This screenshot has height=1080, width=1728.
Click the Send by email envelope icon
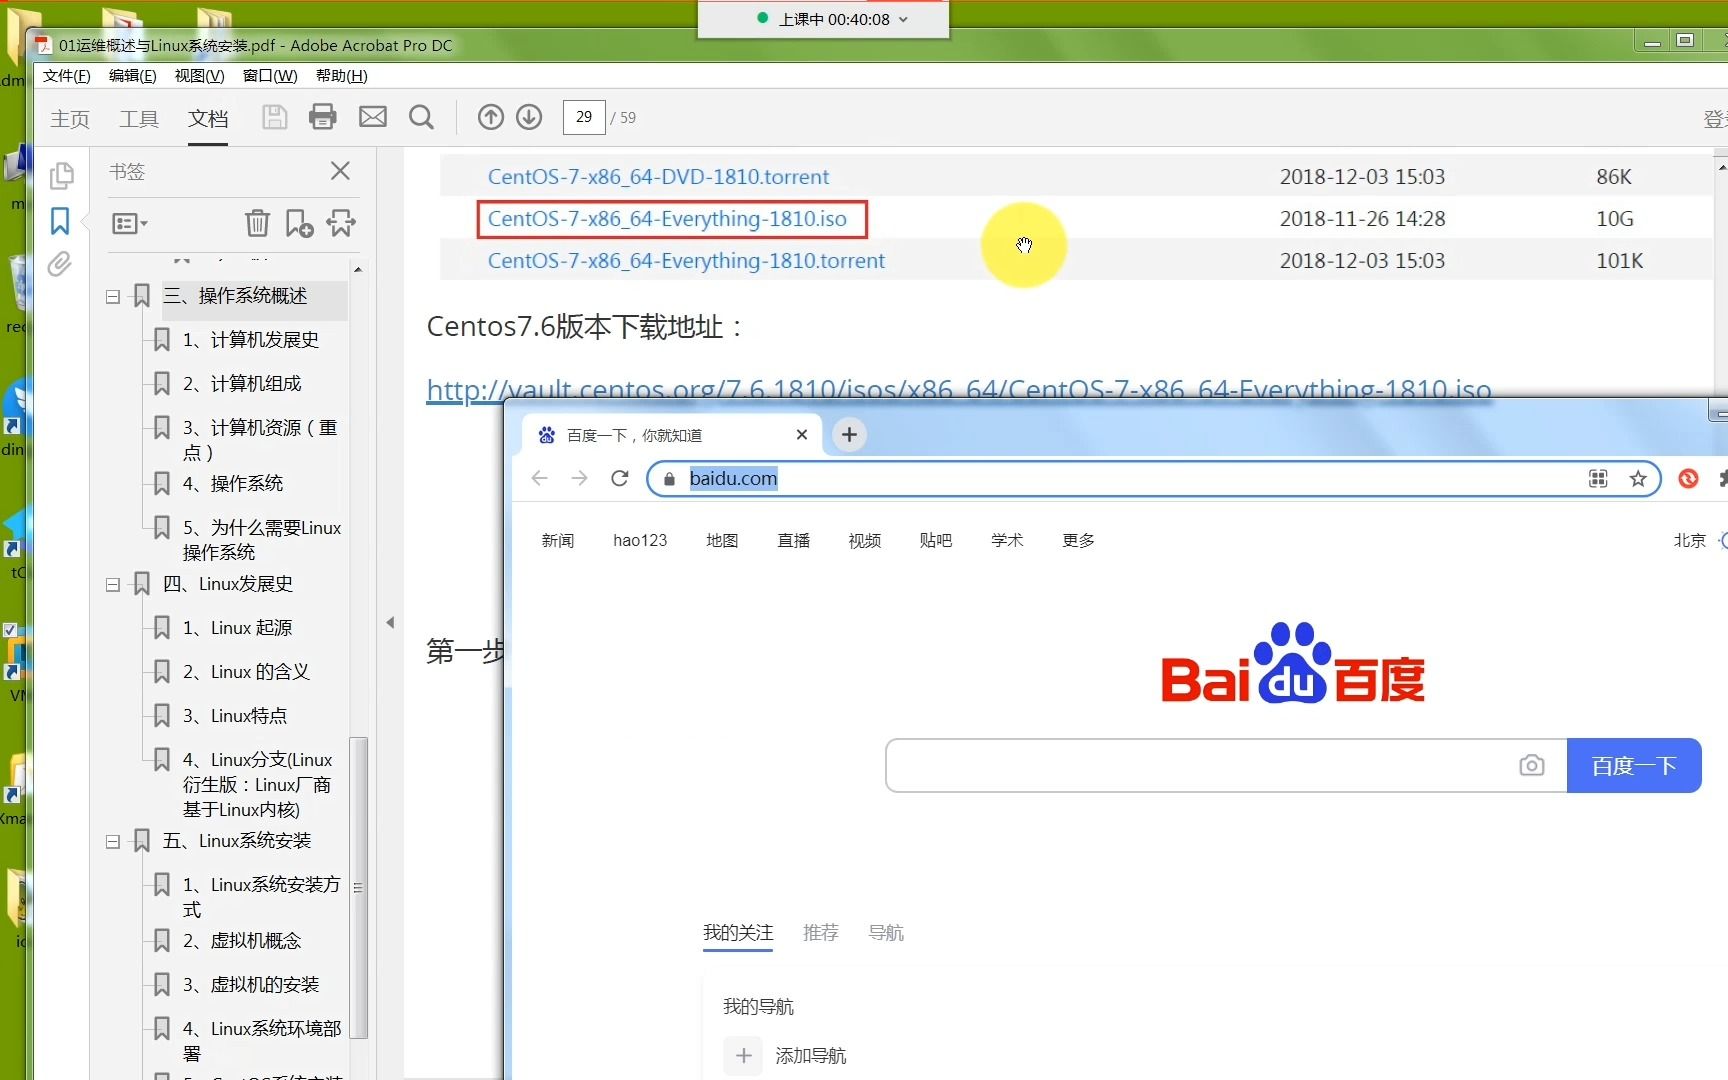pos(373,117)
